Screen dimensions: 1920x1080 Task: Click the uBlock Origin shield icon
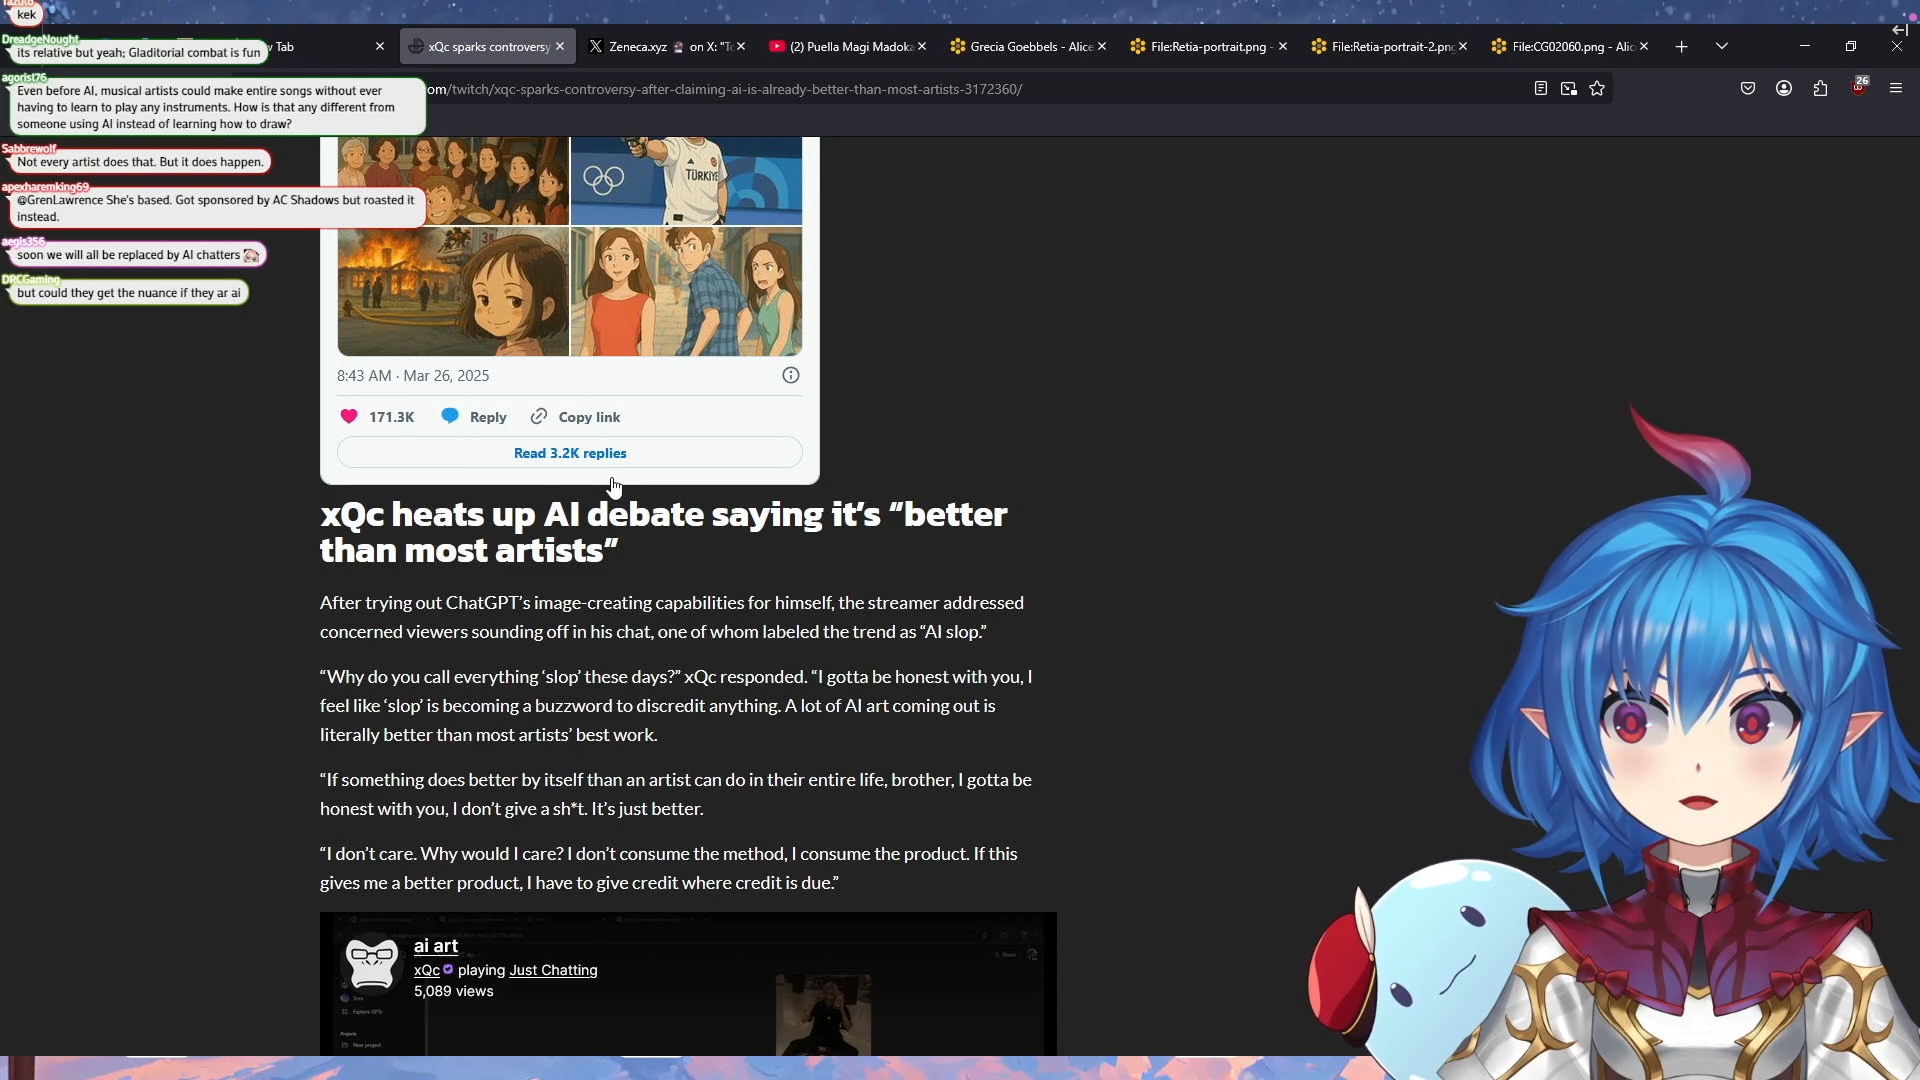(1858, 89)
